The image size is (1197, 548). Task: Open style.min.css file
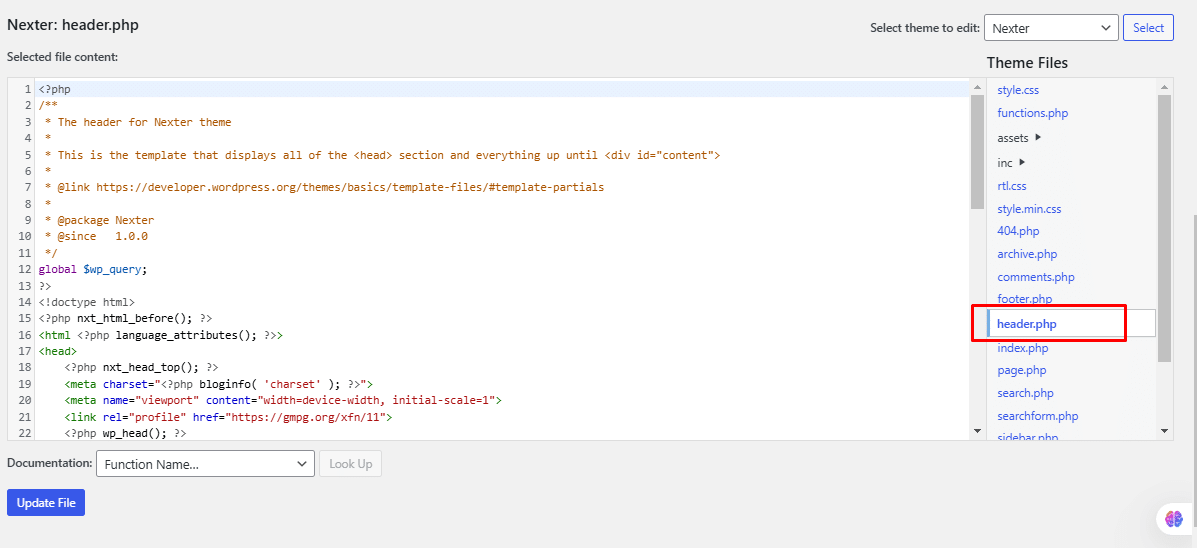pyautogui.click(x=1029, y=209)
